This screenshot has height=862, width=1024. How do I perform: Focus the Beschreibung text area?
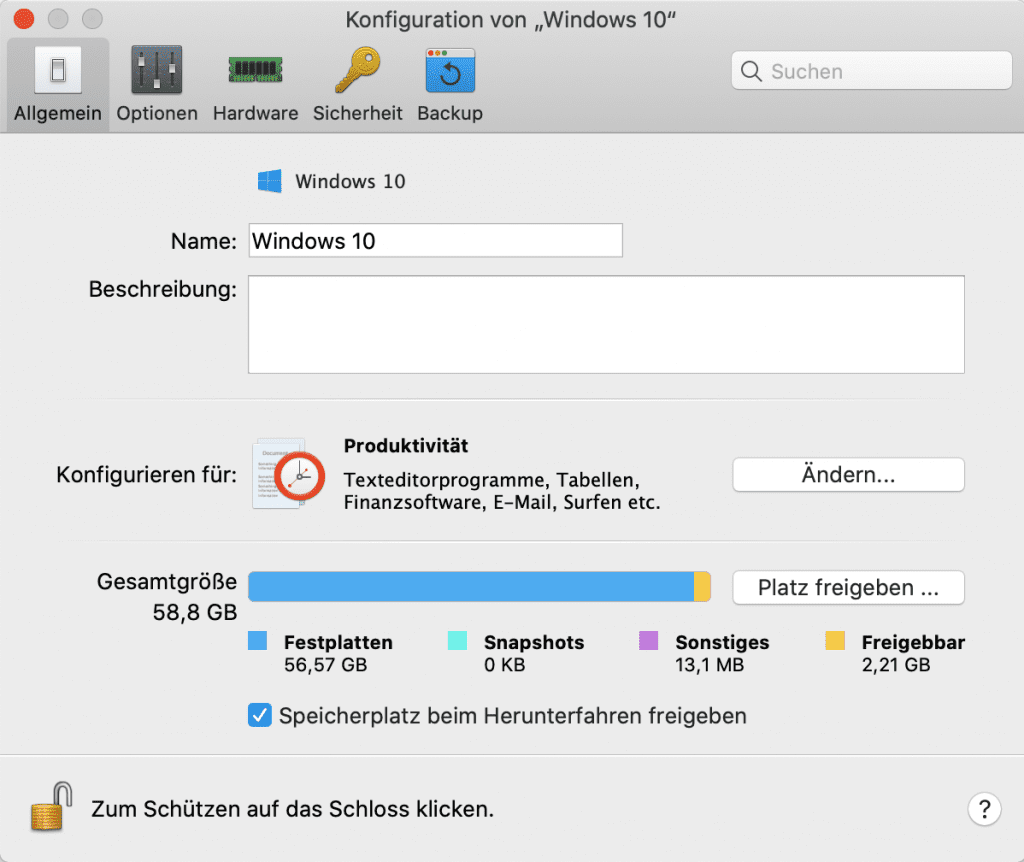(605, 325)
